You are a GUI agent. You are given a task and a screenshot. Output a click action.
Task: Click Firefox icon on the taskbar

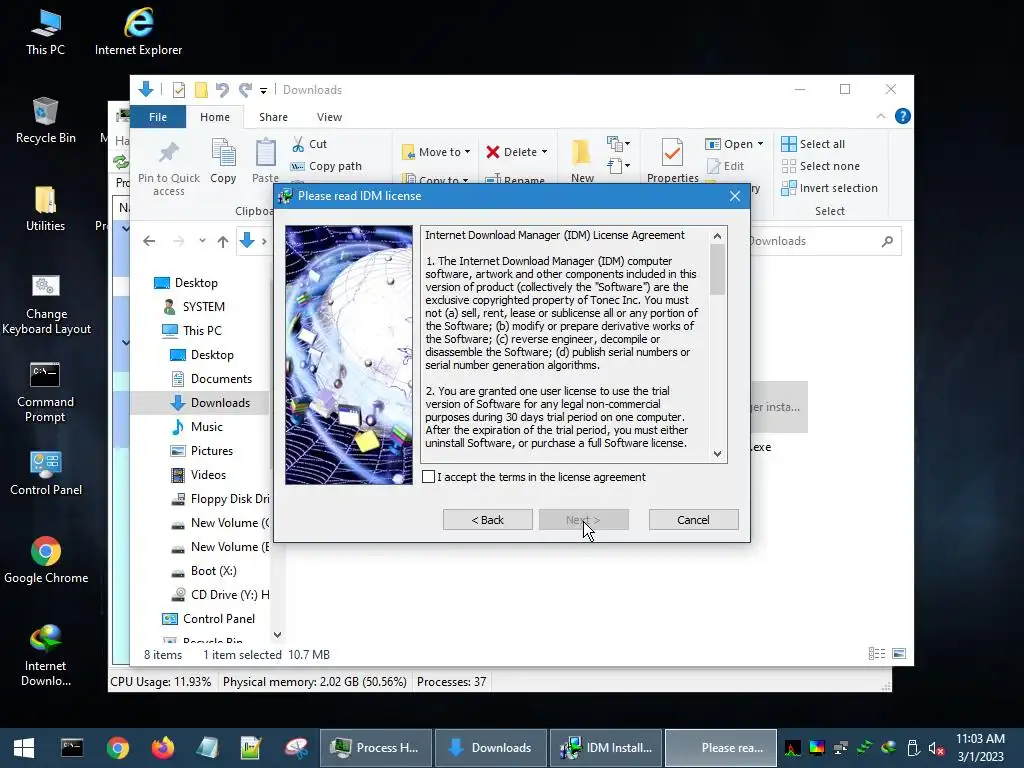coord(163,748)
